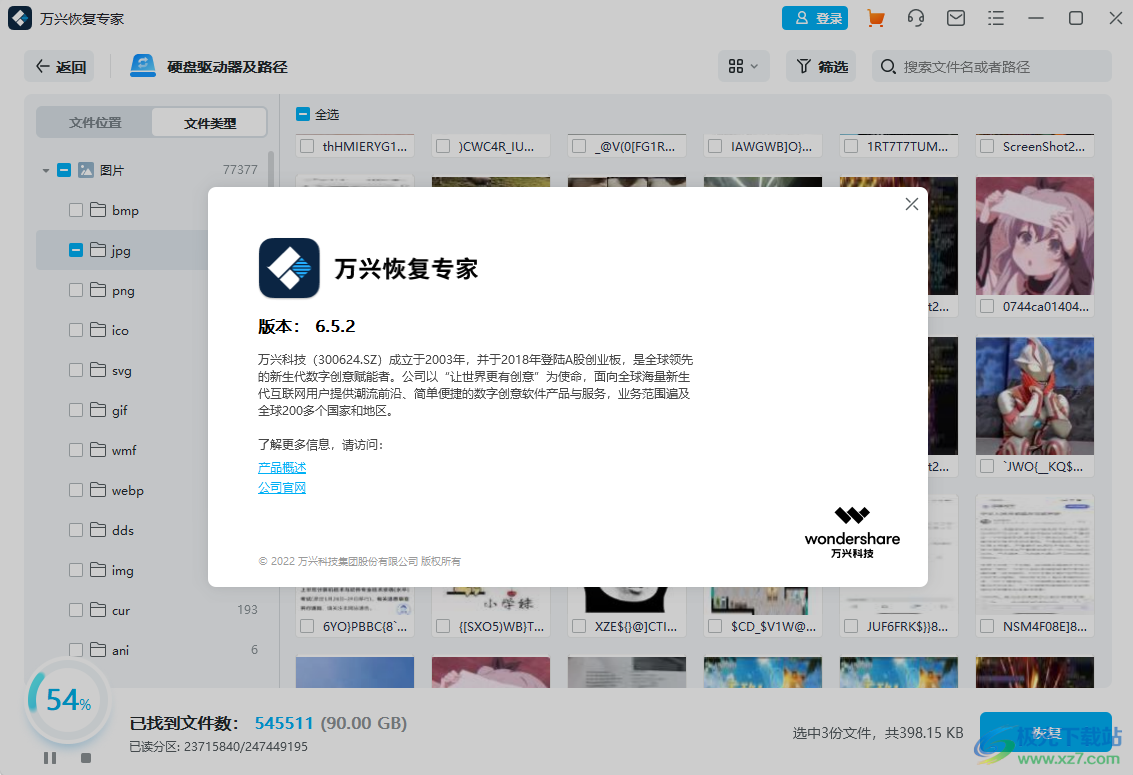
Task: Click the 硬盘驱动器及路径 drive icon
Action: (143, 66)
